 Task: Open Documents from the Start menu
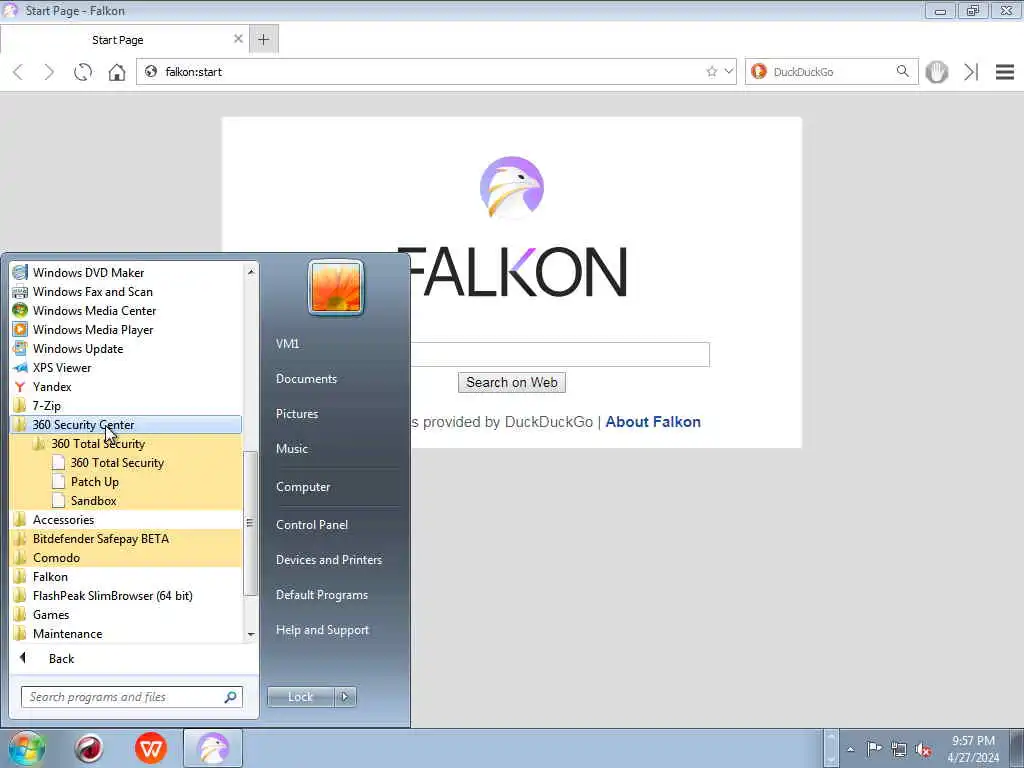(x=306, y=379)
